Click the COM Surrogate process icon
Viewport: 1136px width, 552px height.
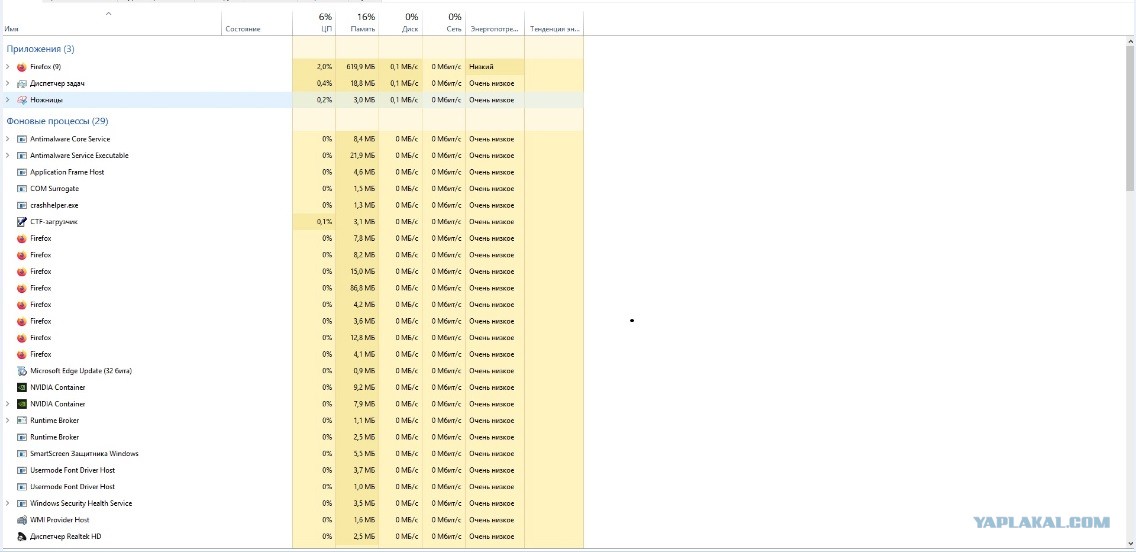[x=22, y=189]
